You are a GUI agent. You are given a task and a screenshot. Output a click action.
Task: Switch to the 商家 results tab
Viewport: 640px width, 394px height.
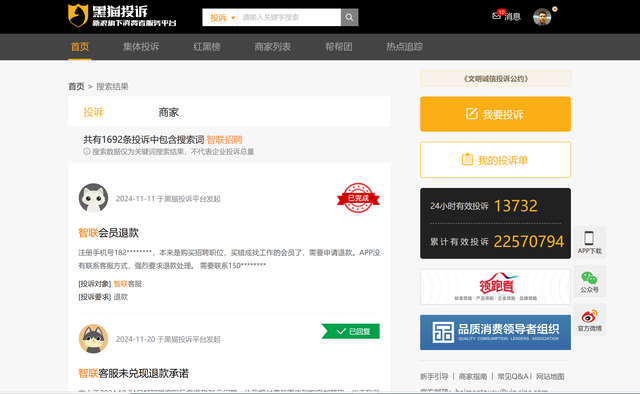click(x=169, y=112)
